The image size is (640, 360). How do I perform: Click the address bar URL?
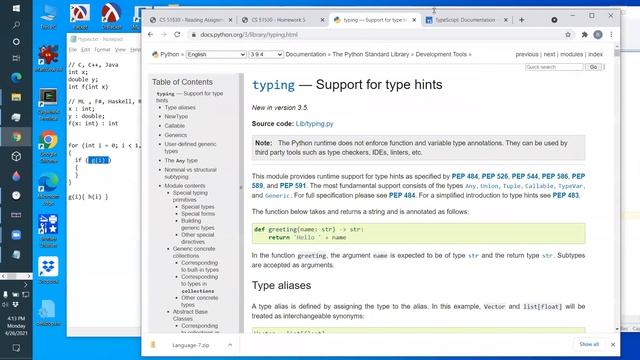click(249, 35)
